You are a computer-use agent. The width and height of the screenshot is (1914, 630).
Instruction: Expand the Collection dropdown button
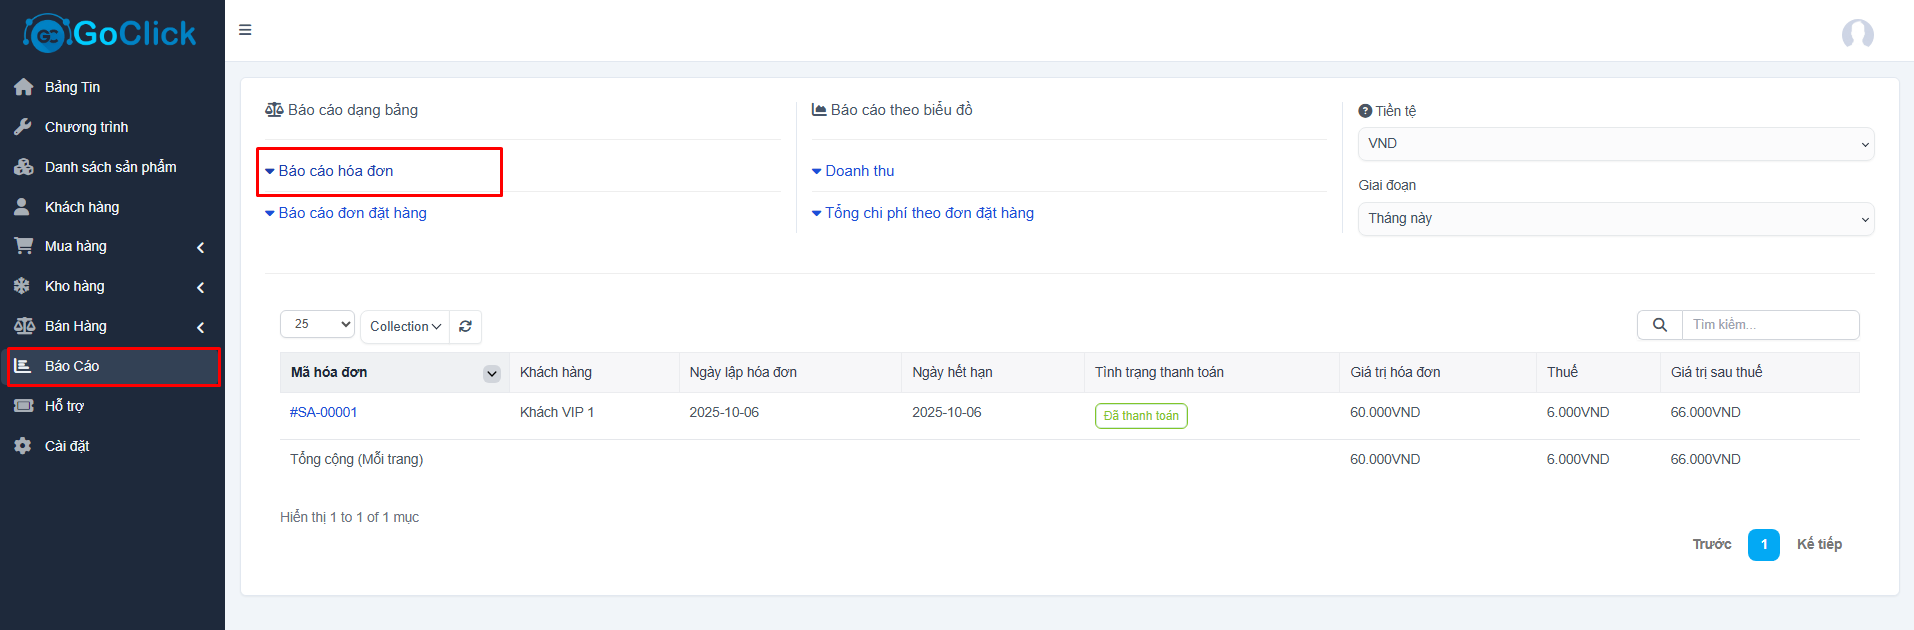405,327
